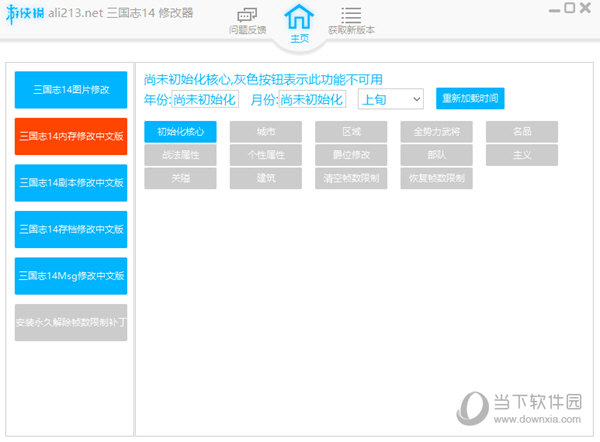Viewport: 600px width, 442px height.
Task: Click the 名品 button
Action: tap(522, 132)
